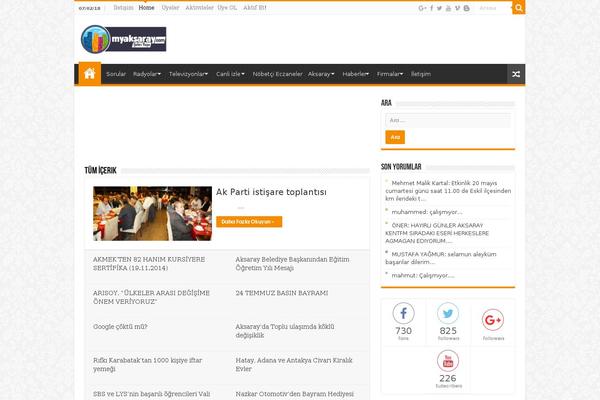The height and width of the screenshot is (400, 600).
Task: Open Üyeler in the top bar
Action: click(x=170, y=8)
